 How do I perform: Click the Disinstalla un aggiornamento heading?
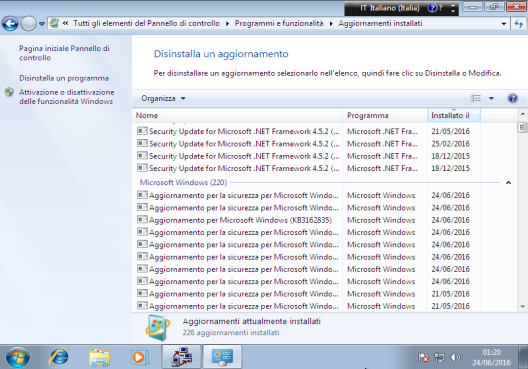(x=221, y=54)
